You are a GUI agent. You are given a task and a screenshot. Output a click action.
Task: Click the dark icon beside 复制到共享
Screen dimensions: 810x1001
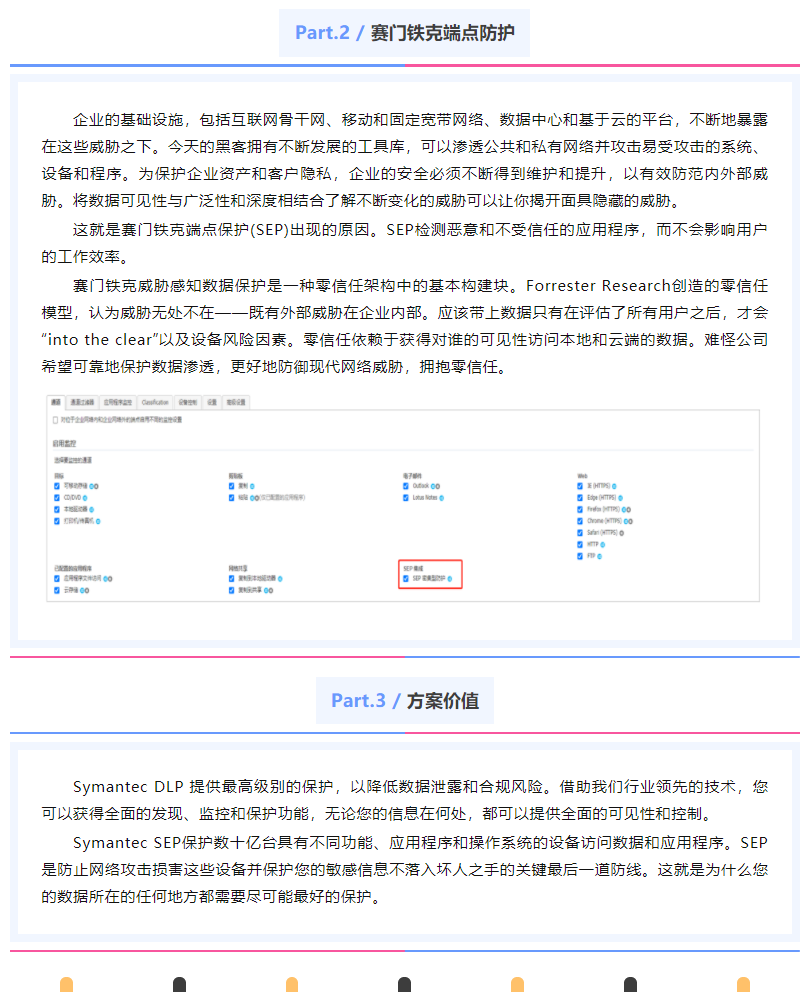click(271, 591)
